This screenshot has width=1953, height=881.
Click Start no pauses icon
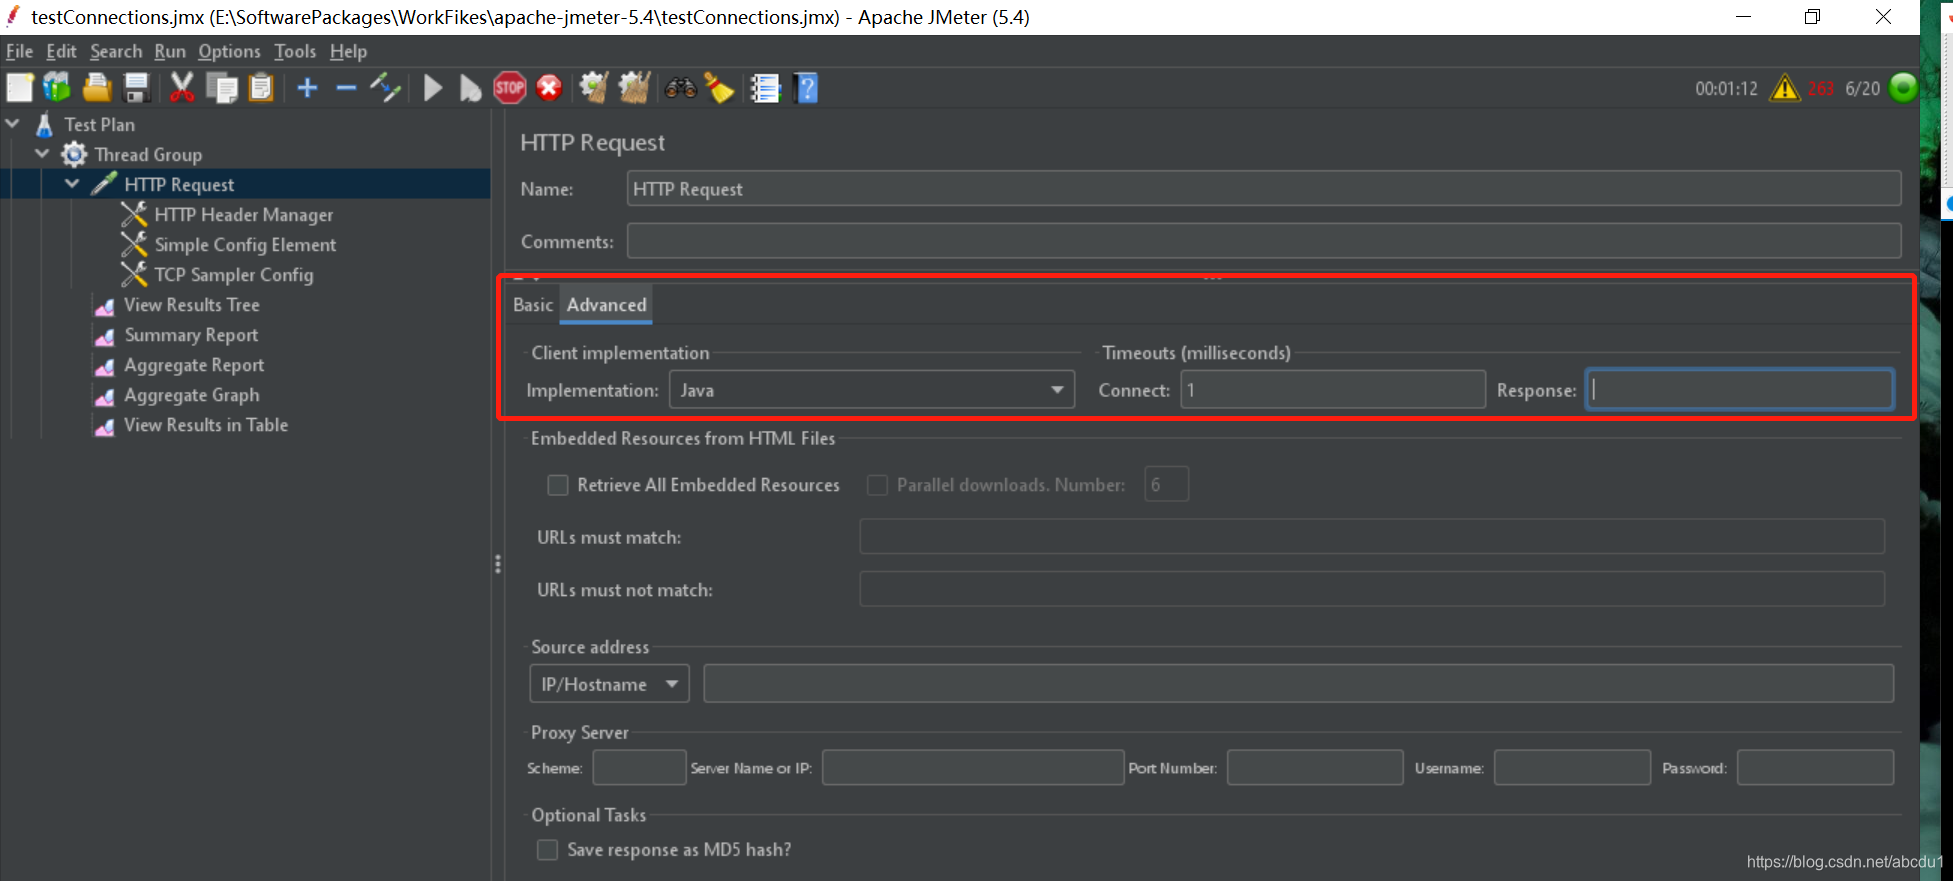[470, 88]
